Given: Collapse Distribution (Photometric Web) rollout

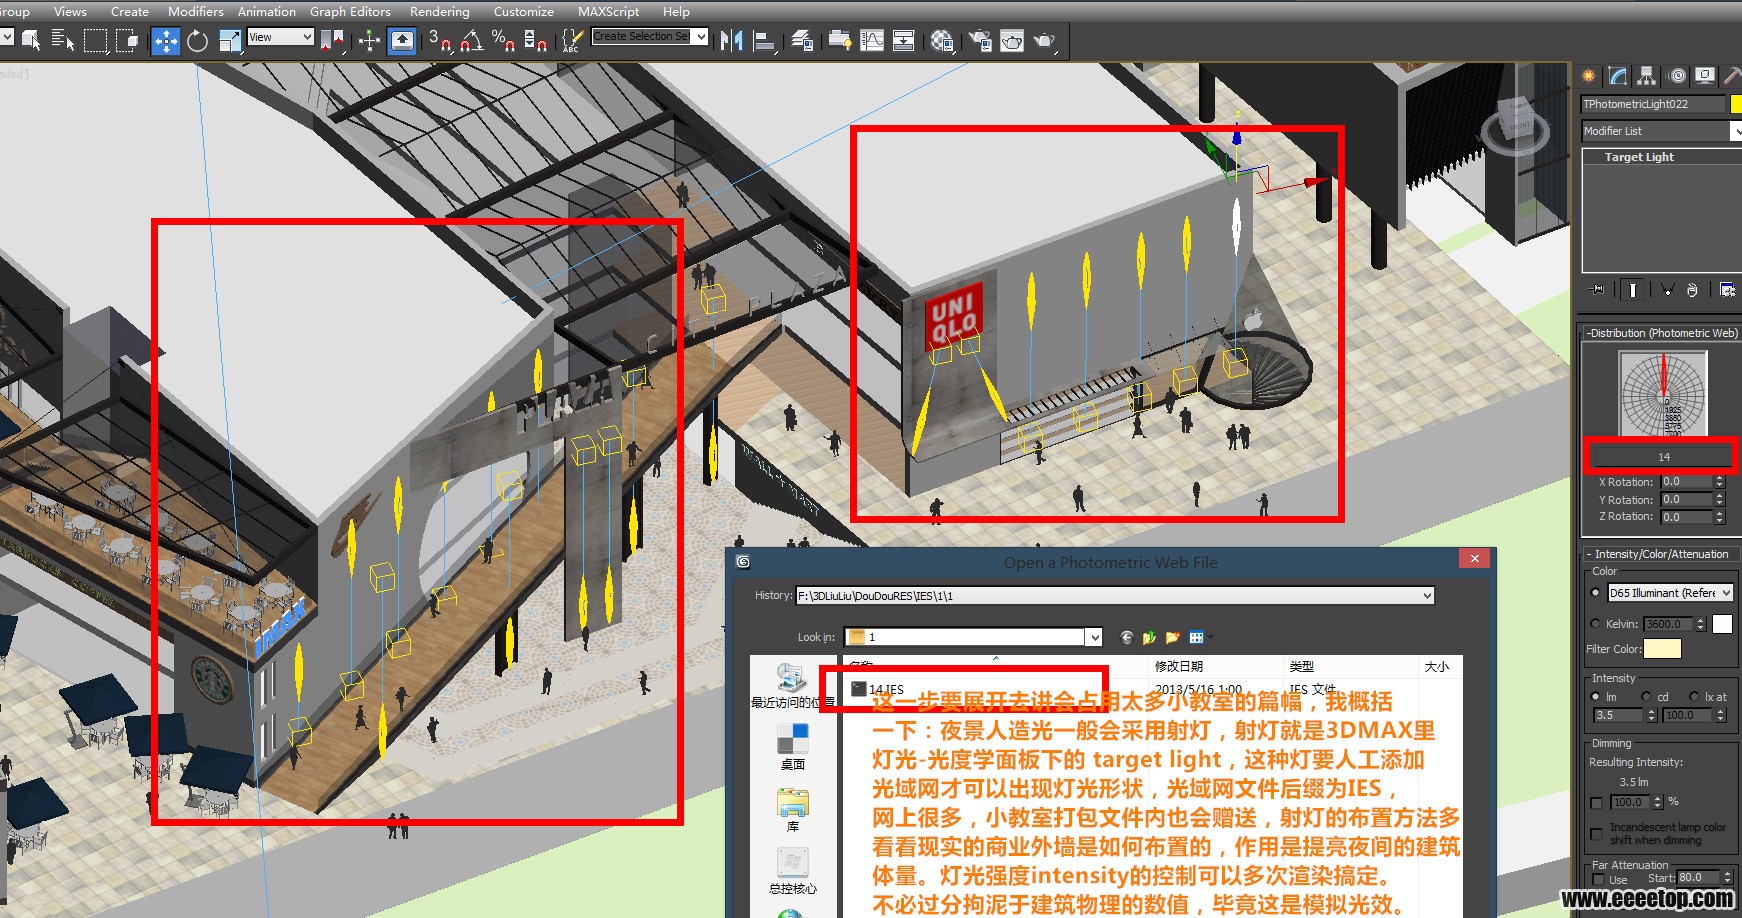Looking at the screenshot, I should click(1662, 333).
